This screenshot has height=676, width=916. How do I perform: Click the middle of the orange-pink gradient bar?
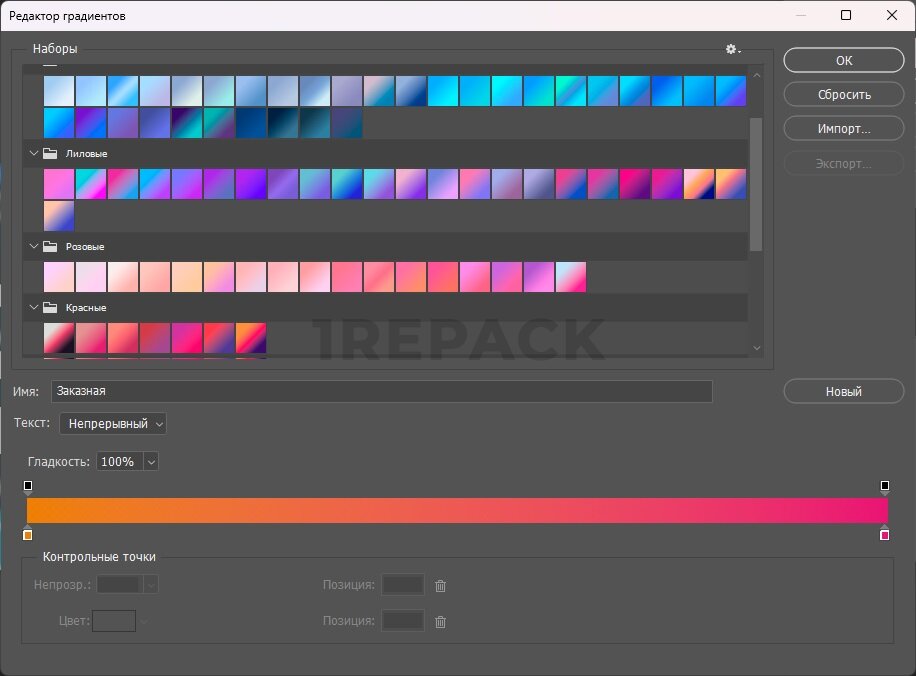click(457, 510)
